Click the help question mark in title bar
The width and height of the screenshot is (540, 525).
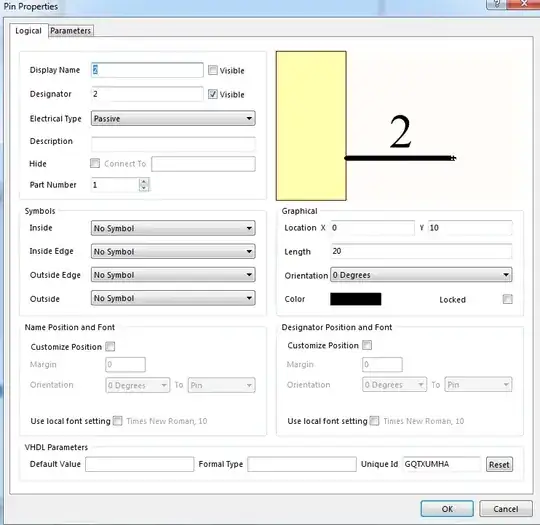[x=497, y=3]
